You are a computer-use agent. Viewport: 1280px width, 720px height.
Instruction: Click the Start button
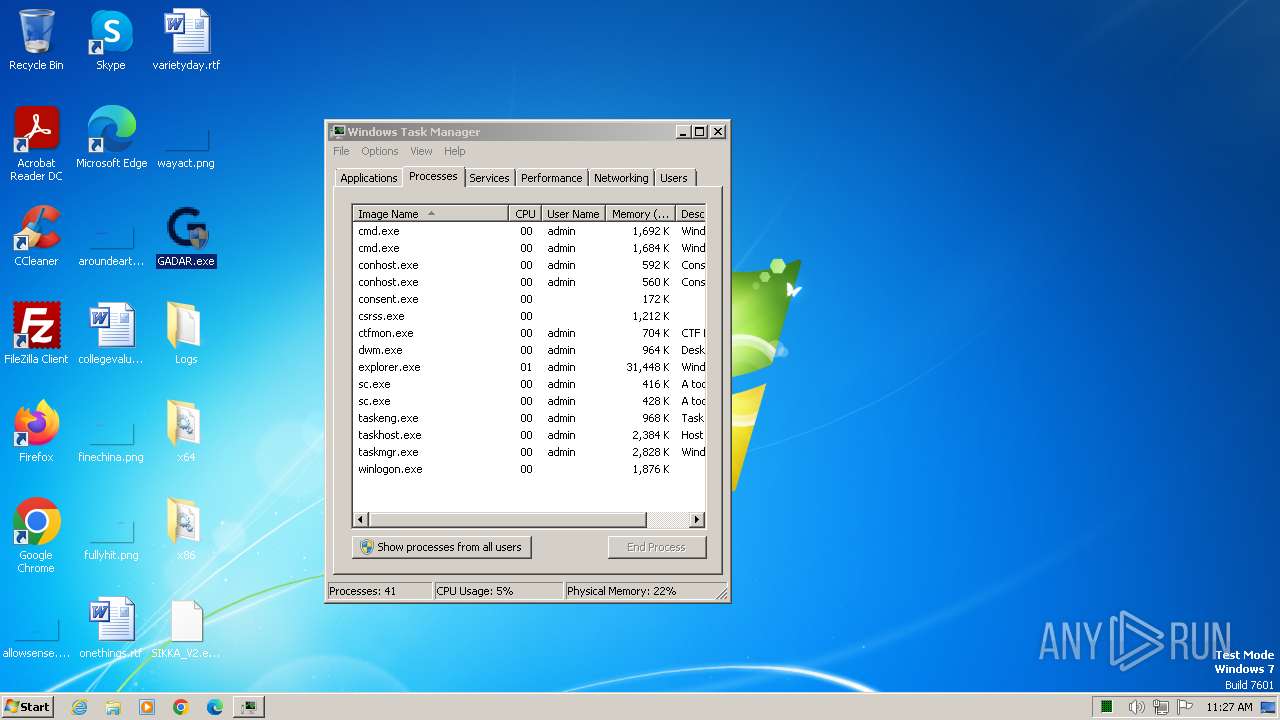27,707
